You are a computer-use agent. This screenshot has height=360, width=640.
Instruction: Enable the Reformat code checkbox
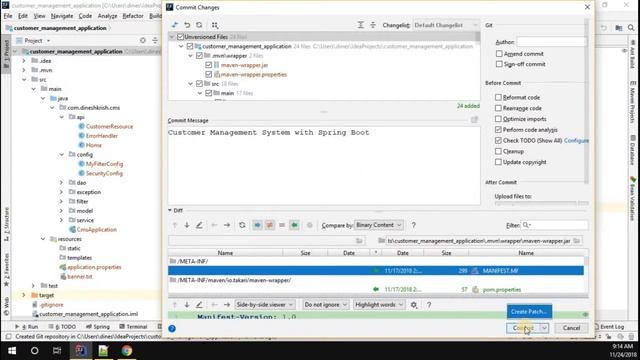498,97
